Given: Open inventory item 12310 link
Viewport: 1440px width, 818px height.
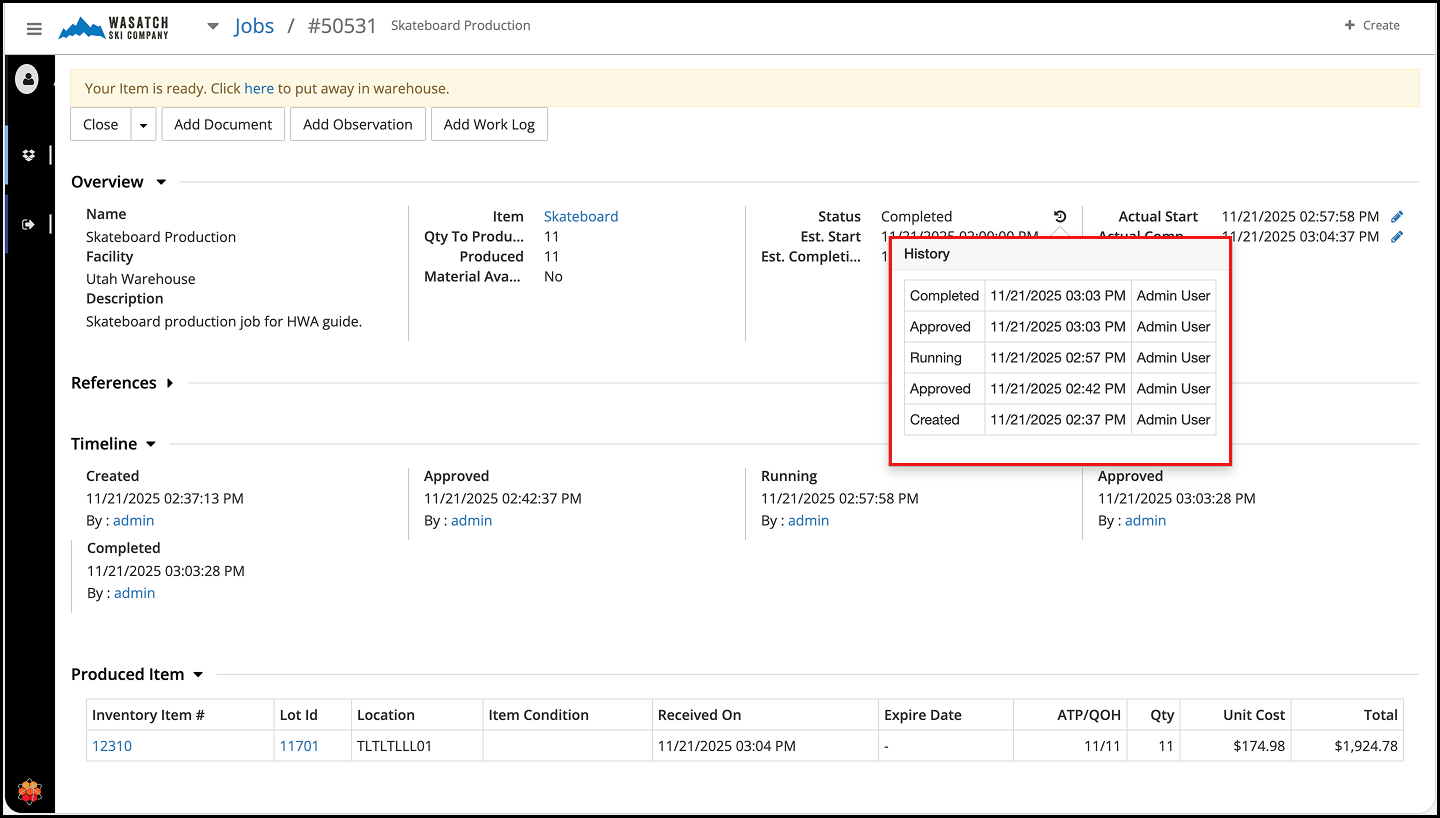Looking at the screenshot, I should 112,745.
